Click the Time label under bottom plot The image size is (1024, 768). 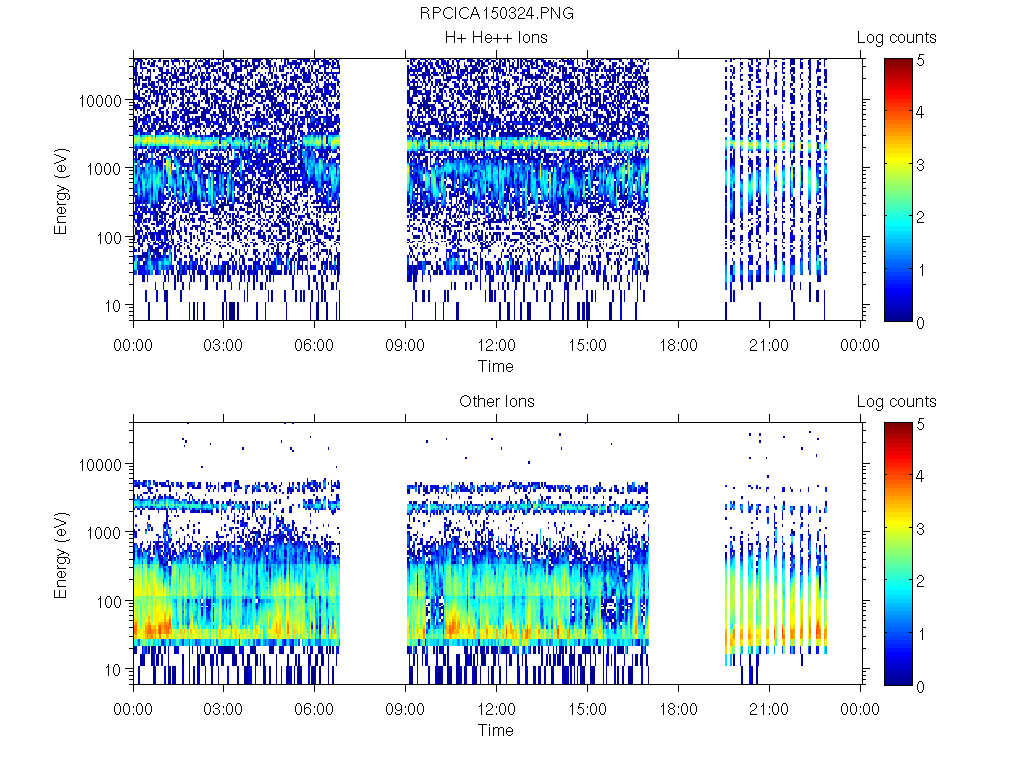coord(496,730)
